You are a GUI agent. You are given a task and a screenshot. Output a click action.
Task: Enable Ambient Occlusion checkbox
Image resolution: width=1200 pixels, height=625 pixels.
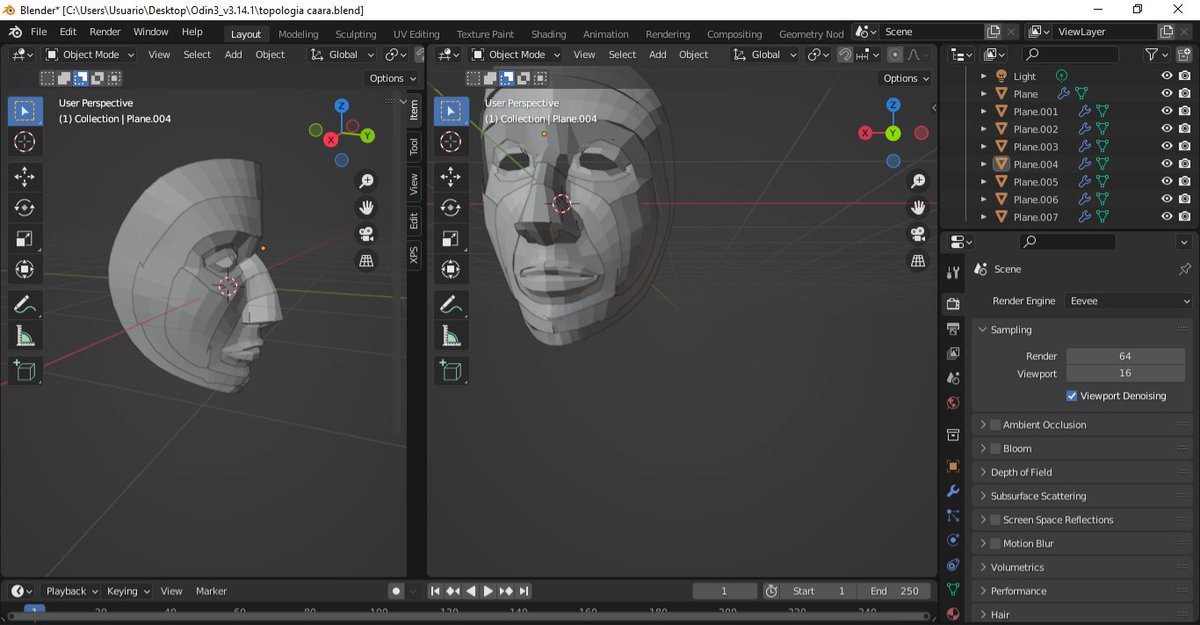[995, 425]
